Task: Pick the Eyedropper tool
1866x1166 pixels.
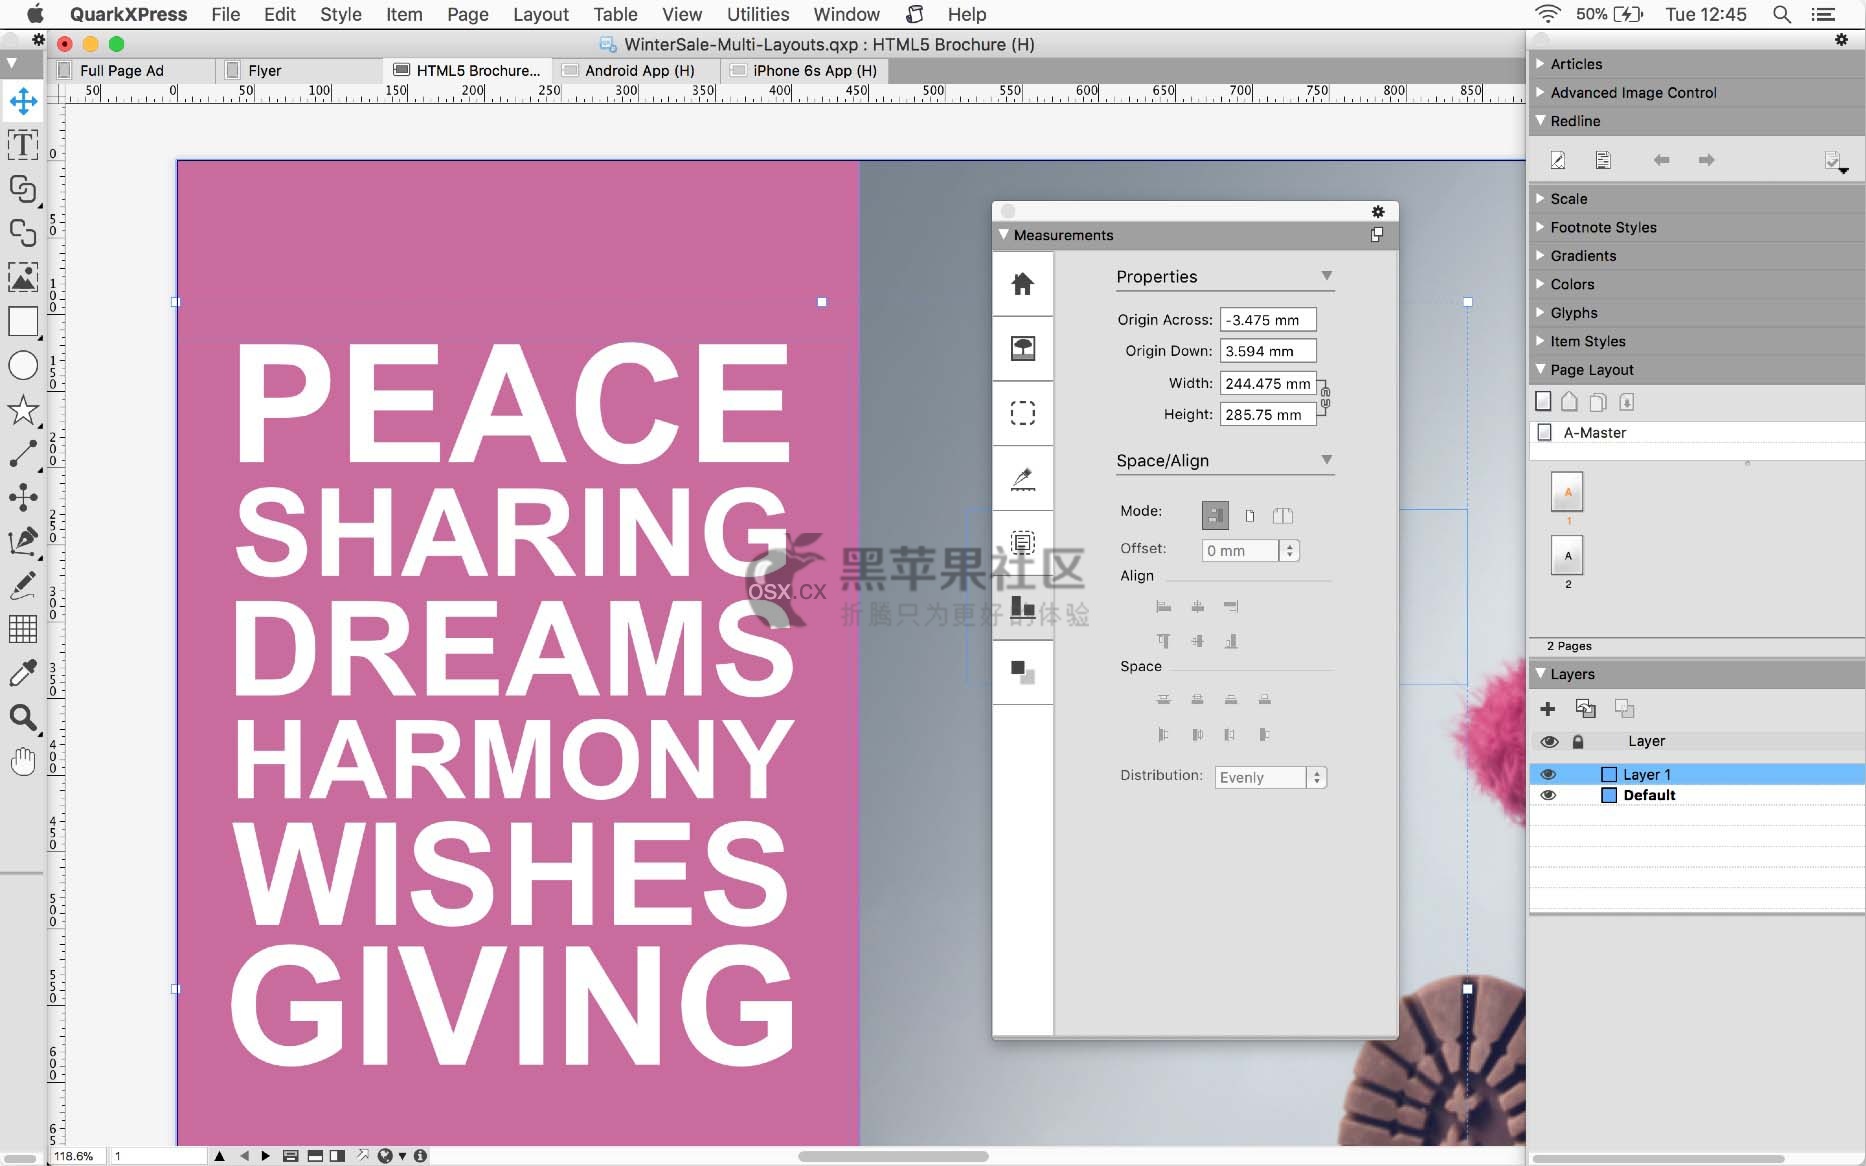Action: tap(23, 673)
